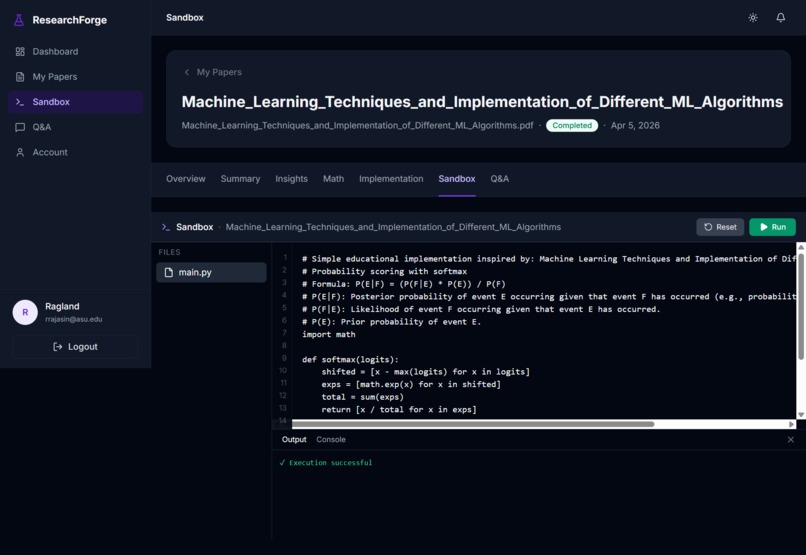Open Q&A from the sidebar

[x=75, y=127]
